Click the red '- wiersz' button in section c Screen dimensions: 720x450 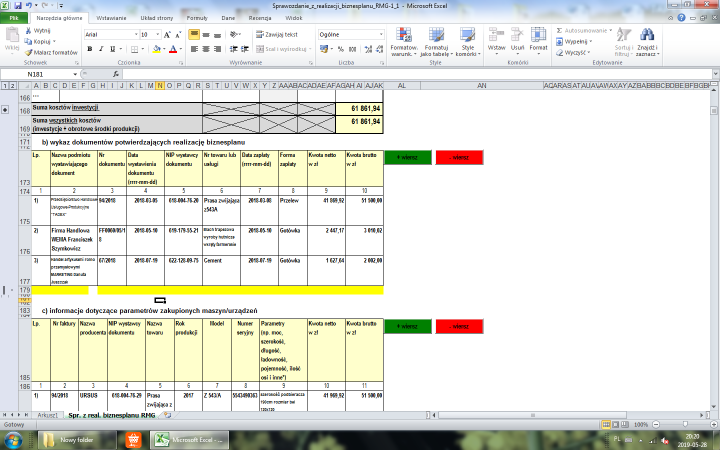tap(460, 327)
